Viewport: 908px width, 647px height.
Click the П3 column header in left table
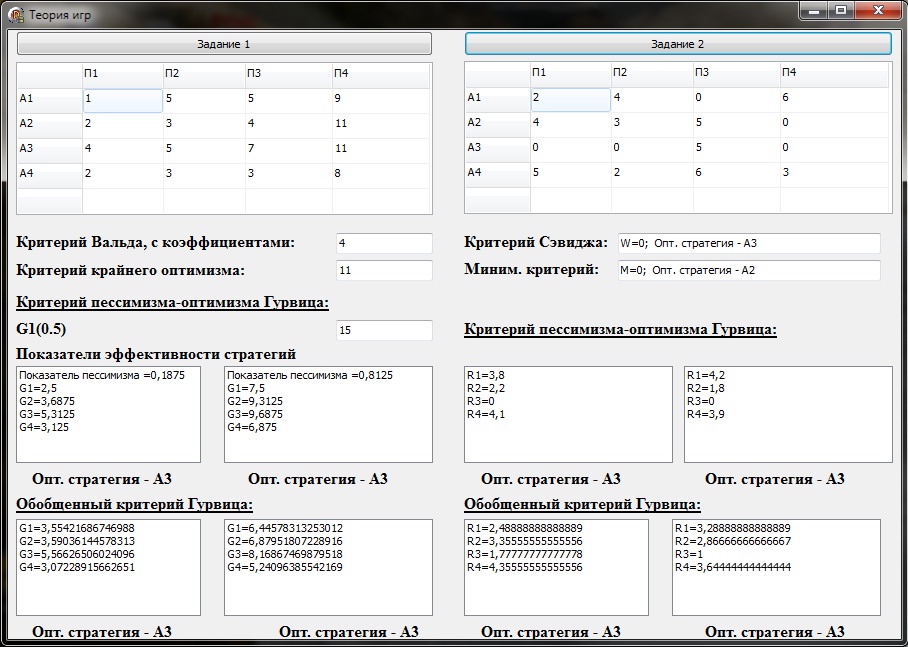(x=288, y=75)
